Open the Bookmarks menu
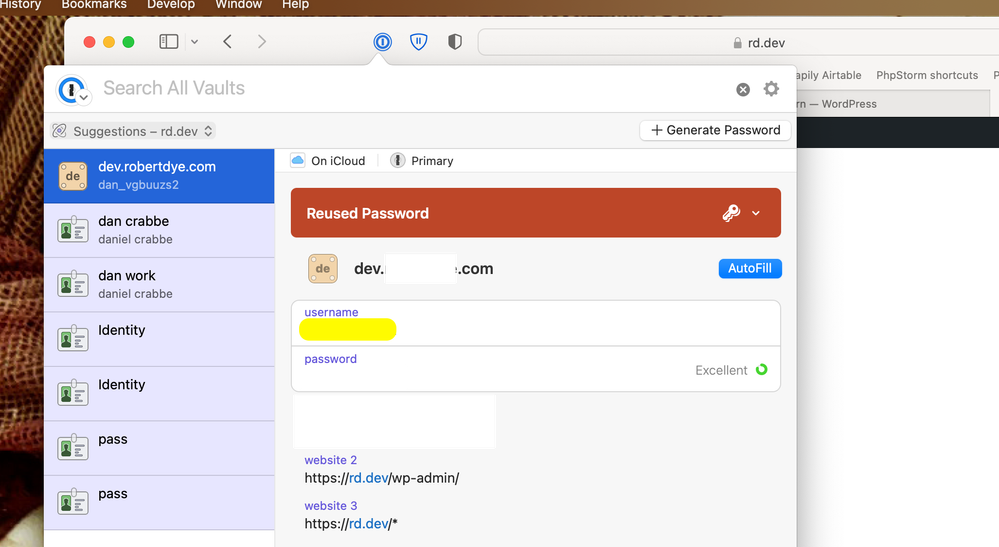This screenshot has width=999, height=547. point(94,5)
